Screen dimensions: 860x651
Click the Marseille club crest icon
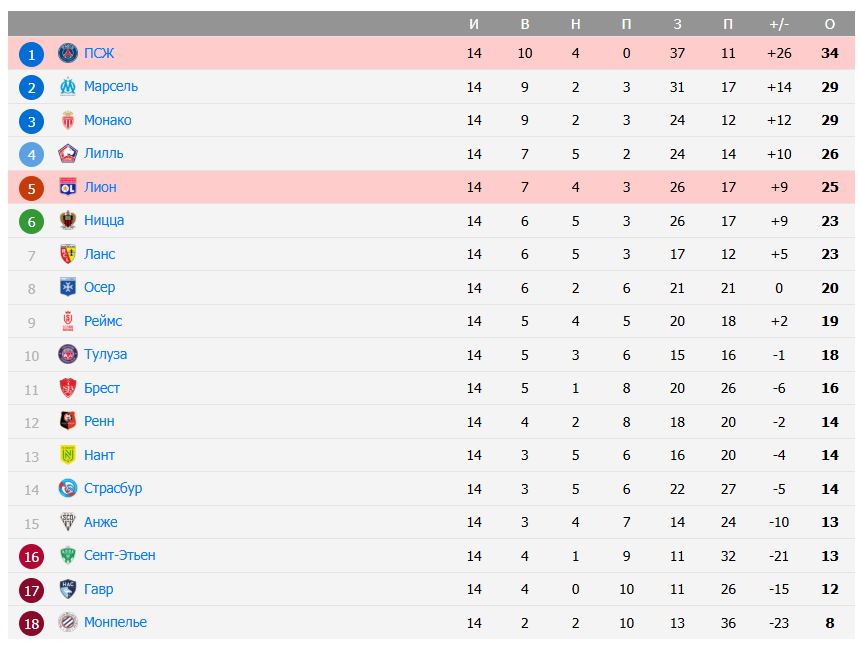tap(67, 87)
